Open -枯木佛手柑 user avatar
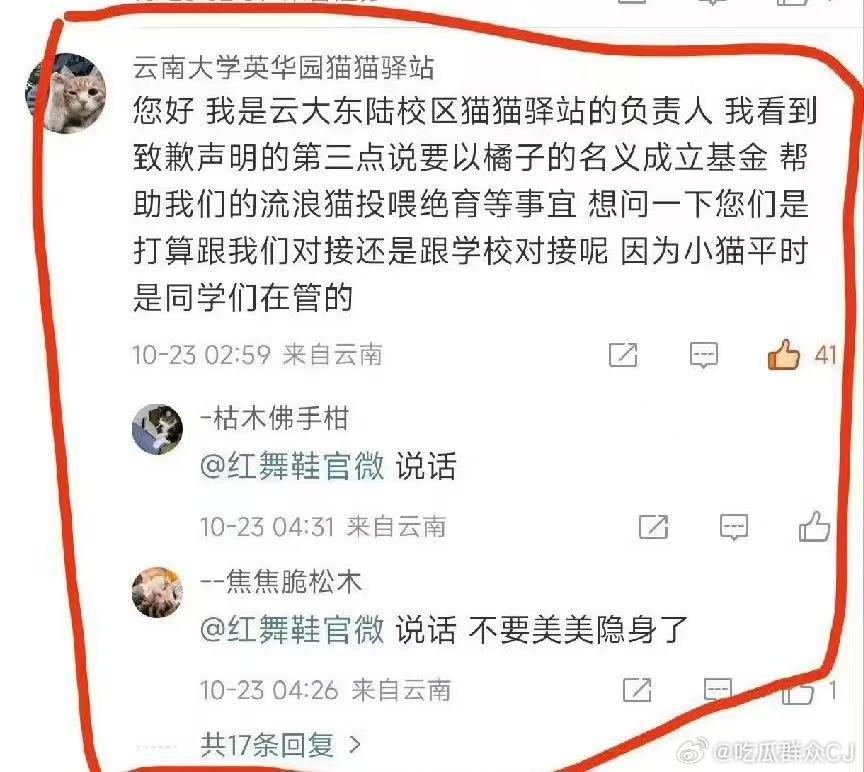 [158, 429]
